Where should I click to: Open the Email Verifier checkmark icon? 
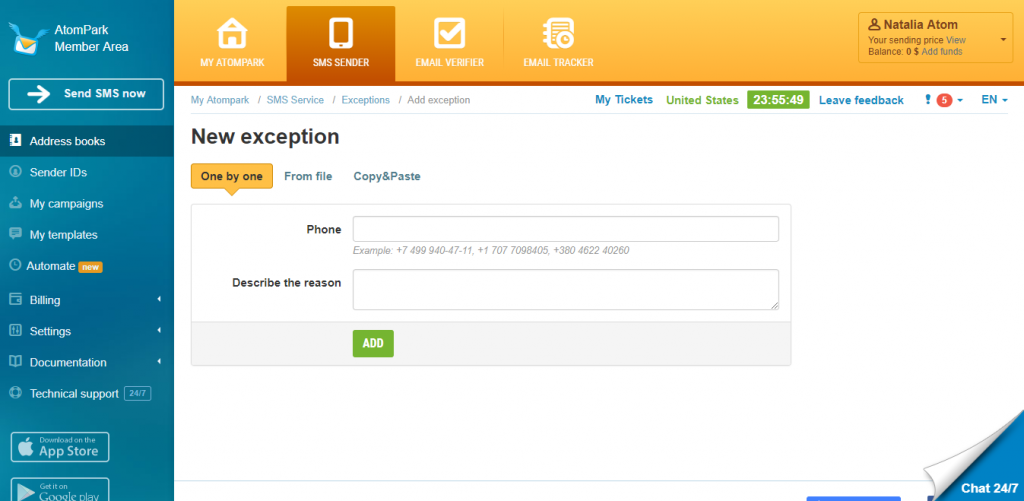point(449,33)
